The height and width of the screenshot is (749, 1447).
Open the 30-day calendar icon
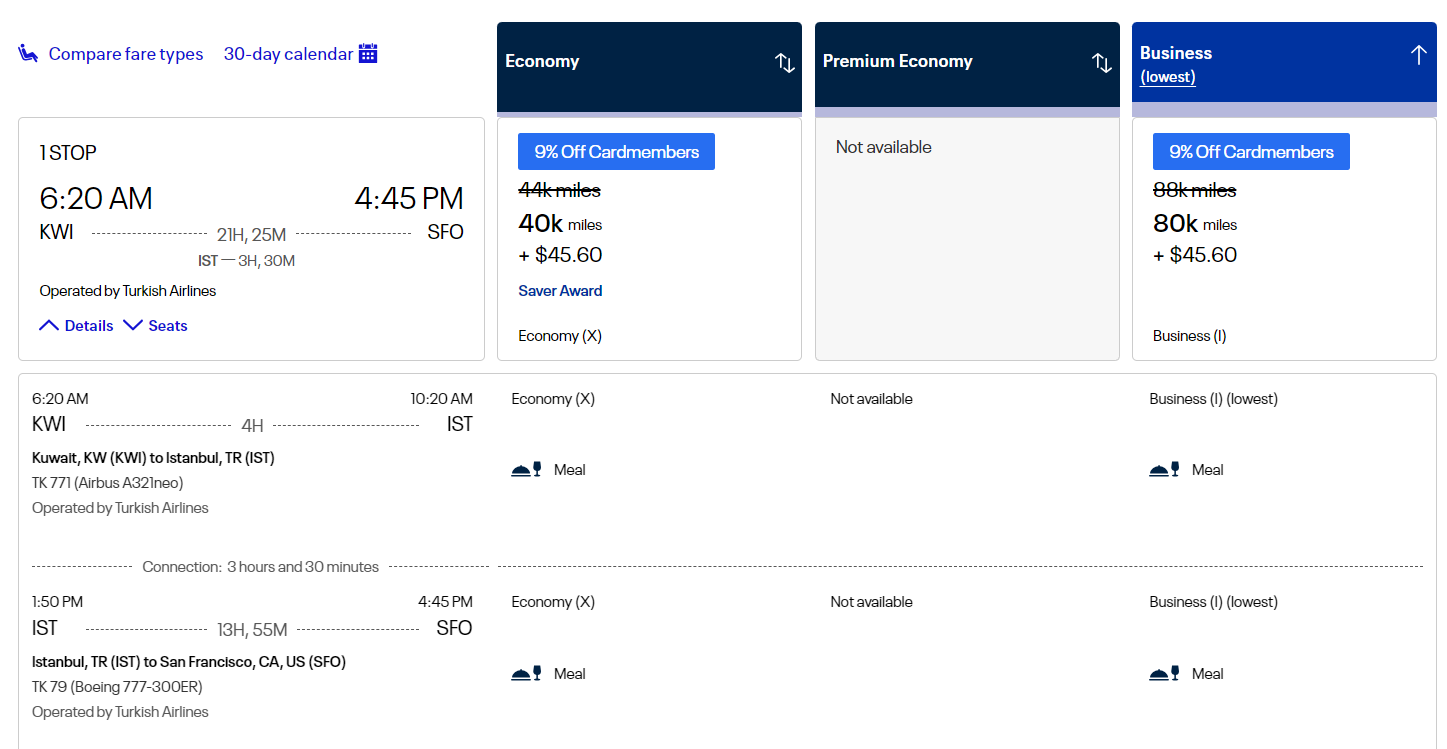368,53
